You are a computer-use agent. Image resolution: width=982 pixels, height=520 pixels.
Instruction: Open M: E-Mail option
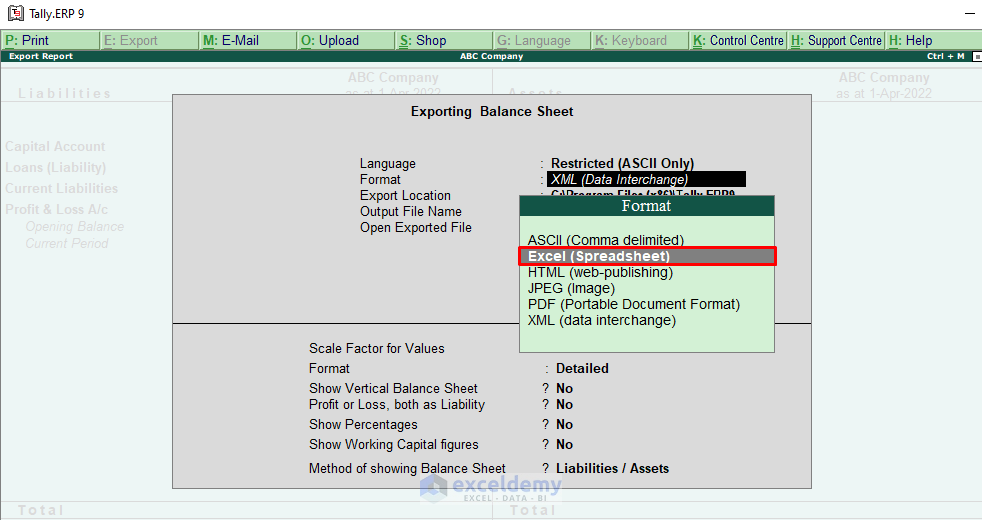(247, 41)
